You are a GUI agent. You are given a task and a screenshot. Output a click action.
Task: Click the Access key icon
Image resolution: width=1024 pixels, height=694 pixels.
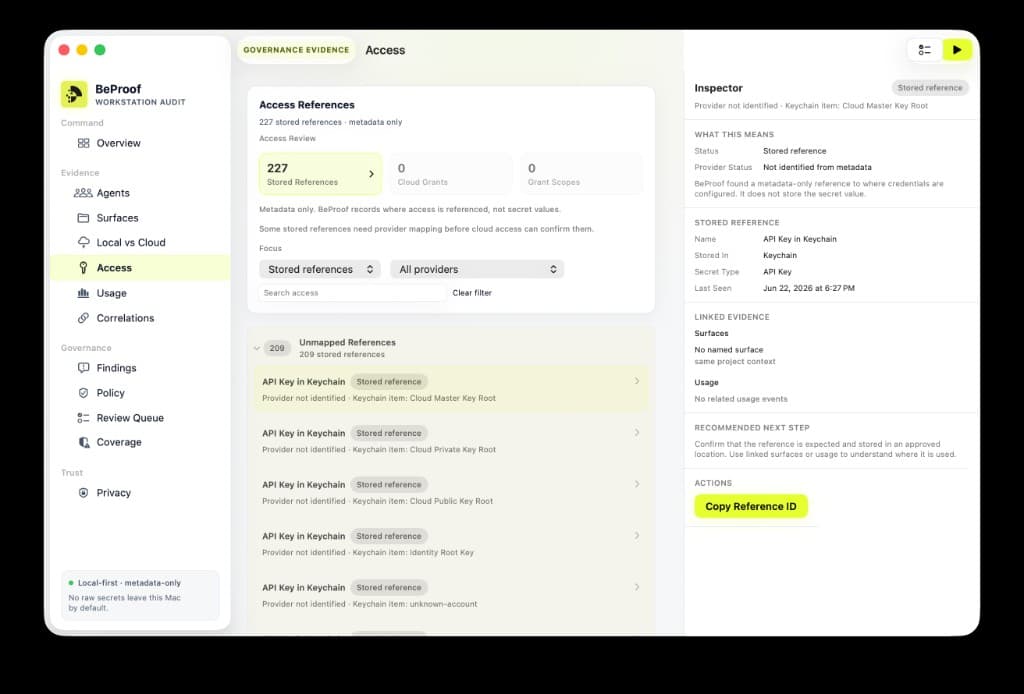tap(83, 268)
